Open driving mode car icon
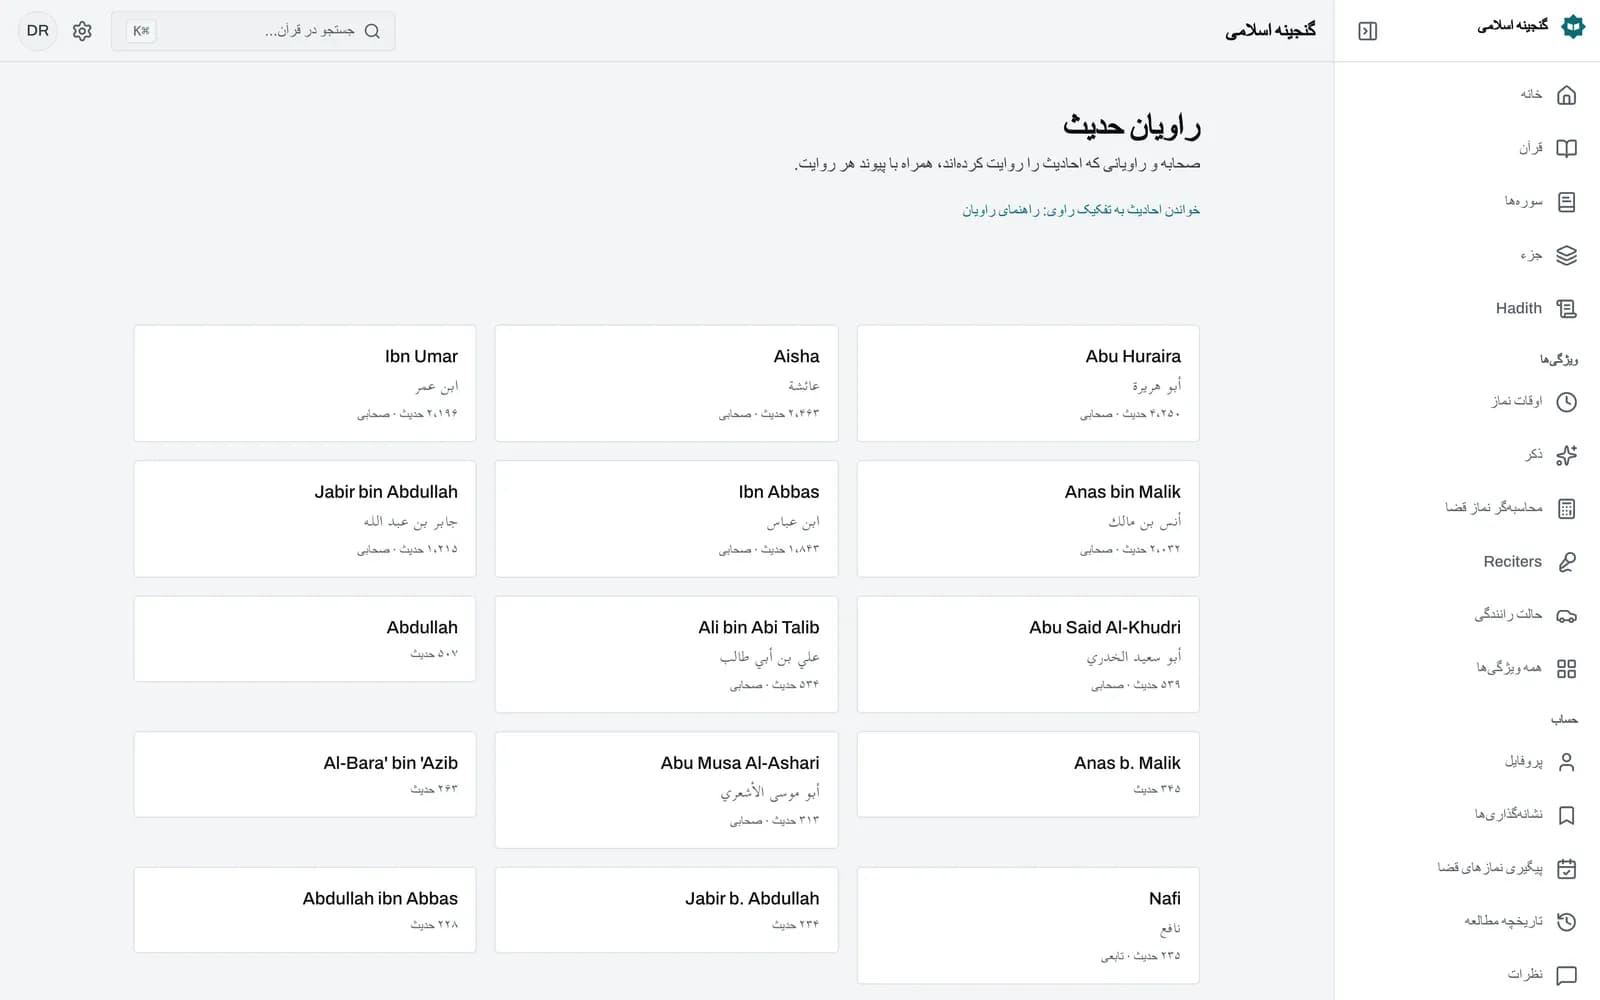1600x1000 pixels. click(1566, 615)
